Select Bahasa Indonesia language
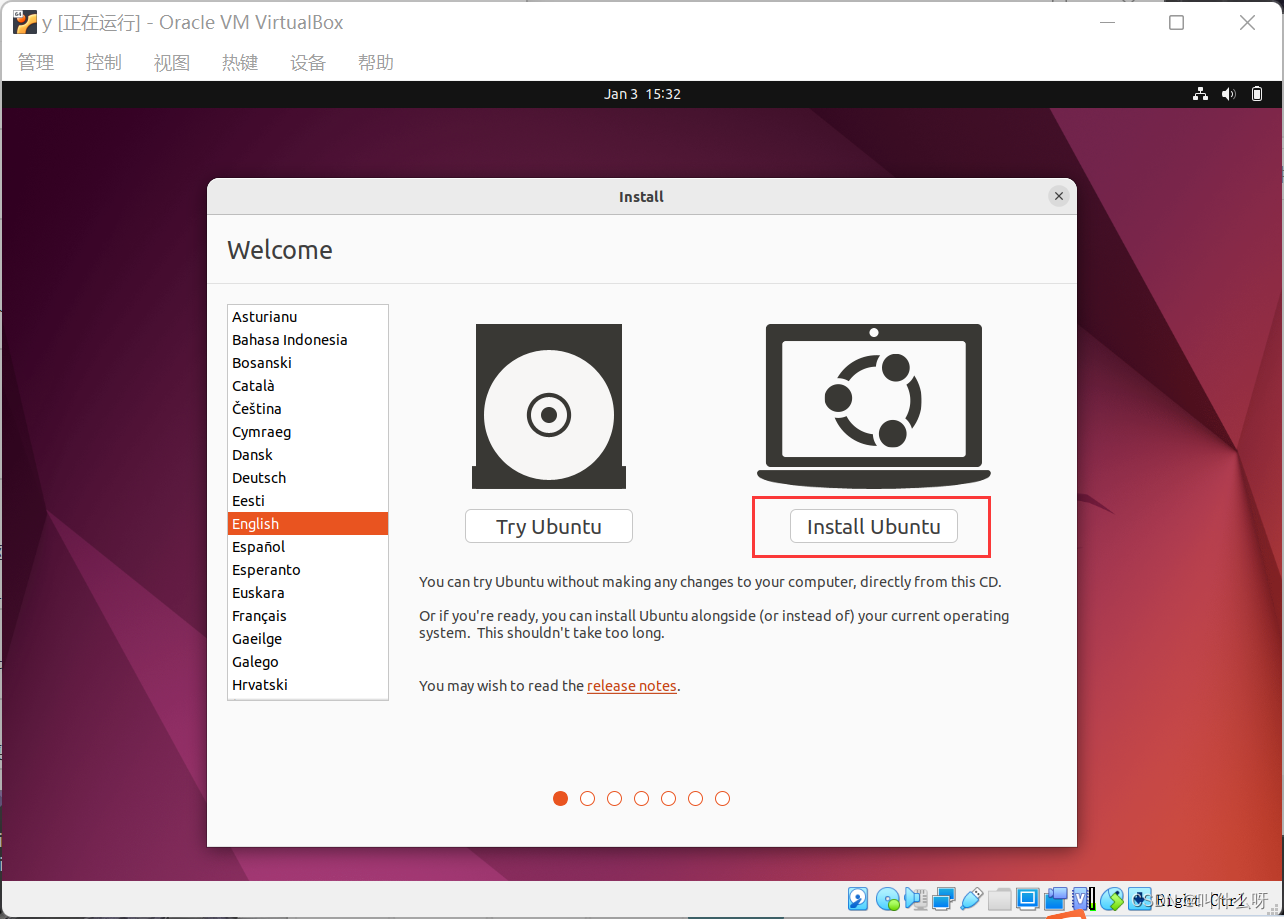The image size is (1284, 919). point(308,340)
